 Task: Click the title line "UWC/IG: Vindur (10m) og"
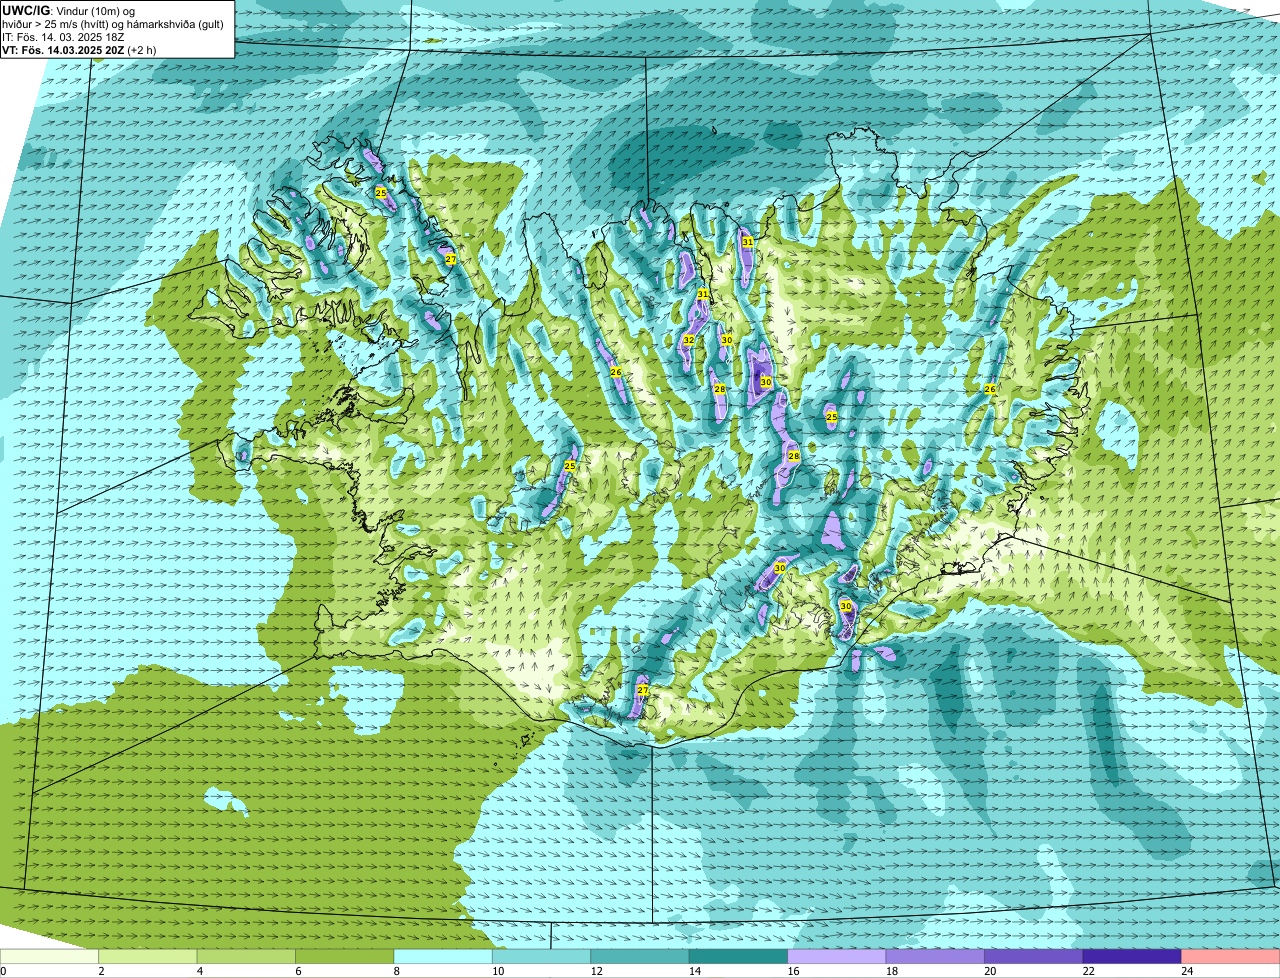coord(69,10)
